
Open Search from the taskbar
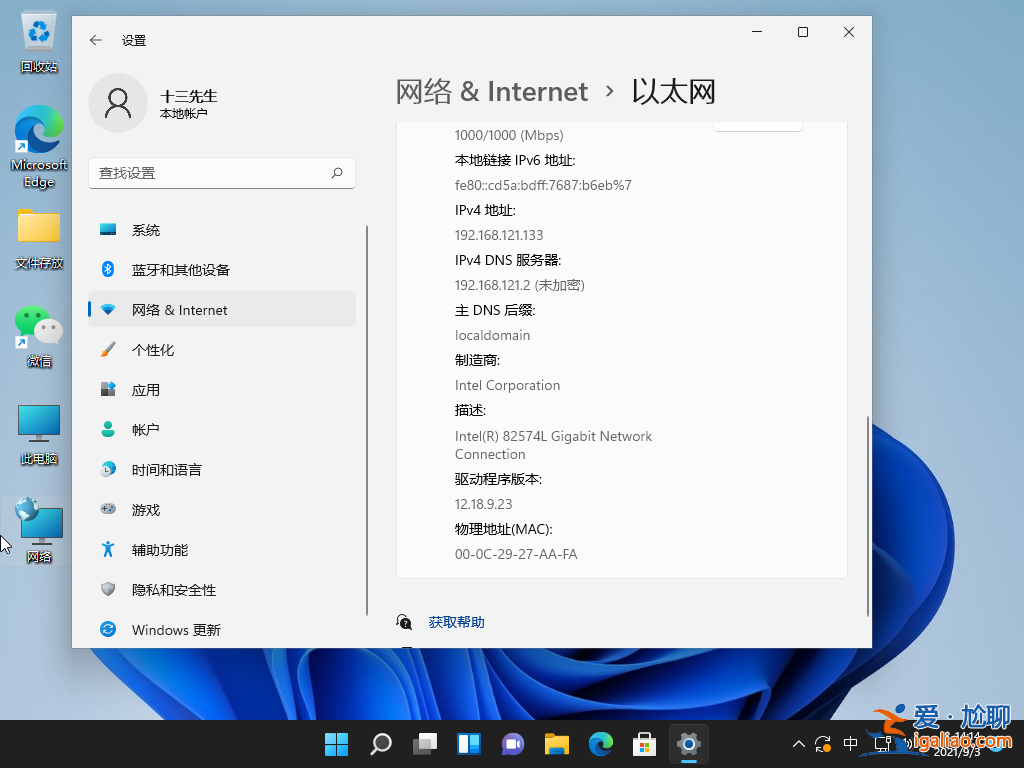380,744
